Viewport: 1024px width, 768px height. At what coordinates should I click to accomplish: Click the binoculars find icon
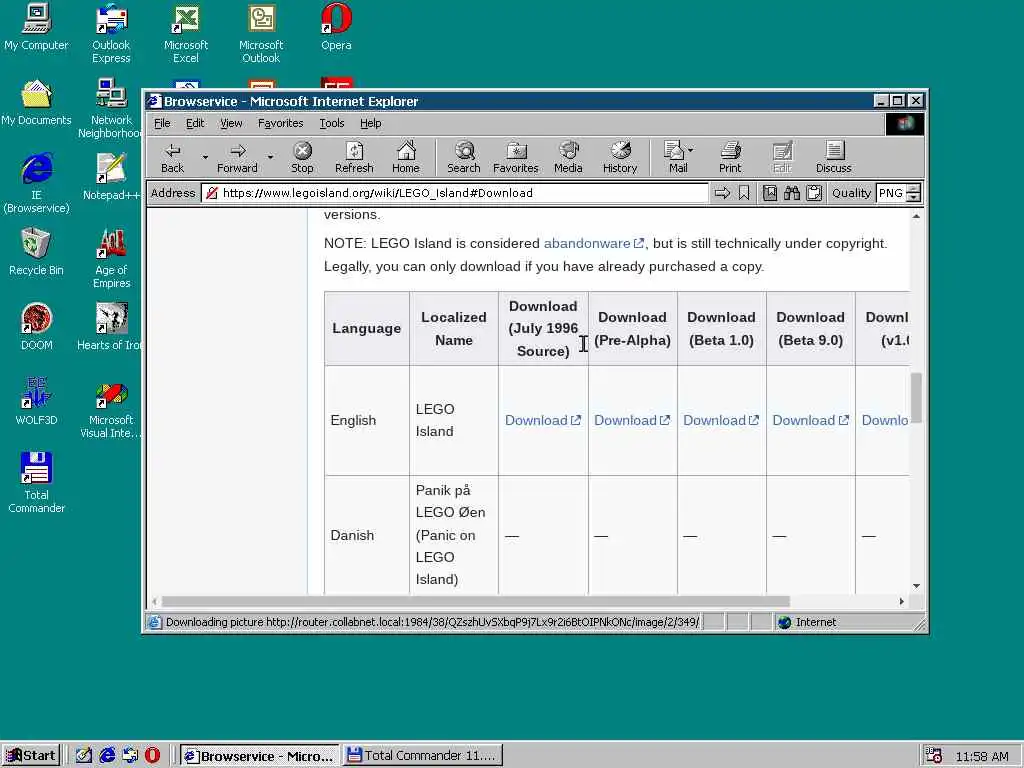click(792, 193)
